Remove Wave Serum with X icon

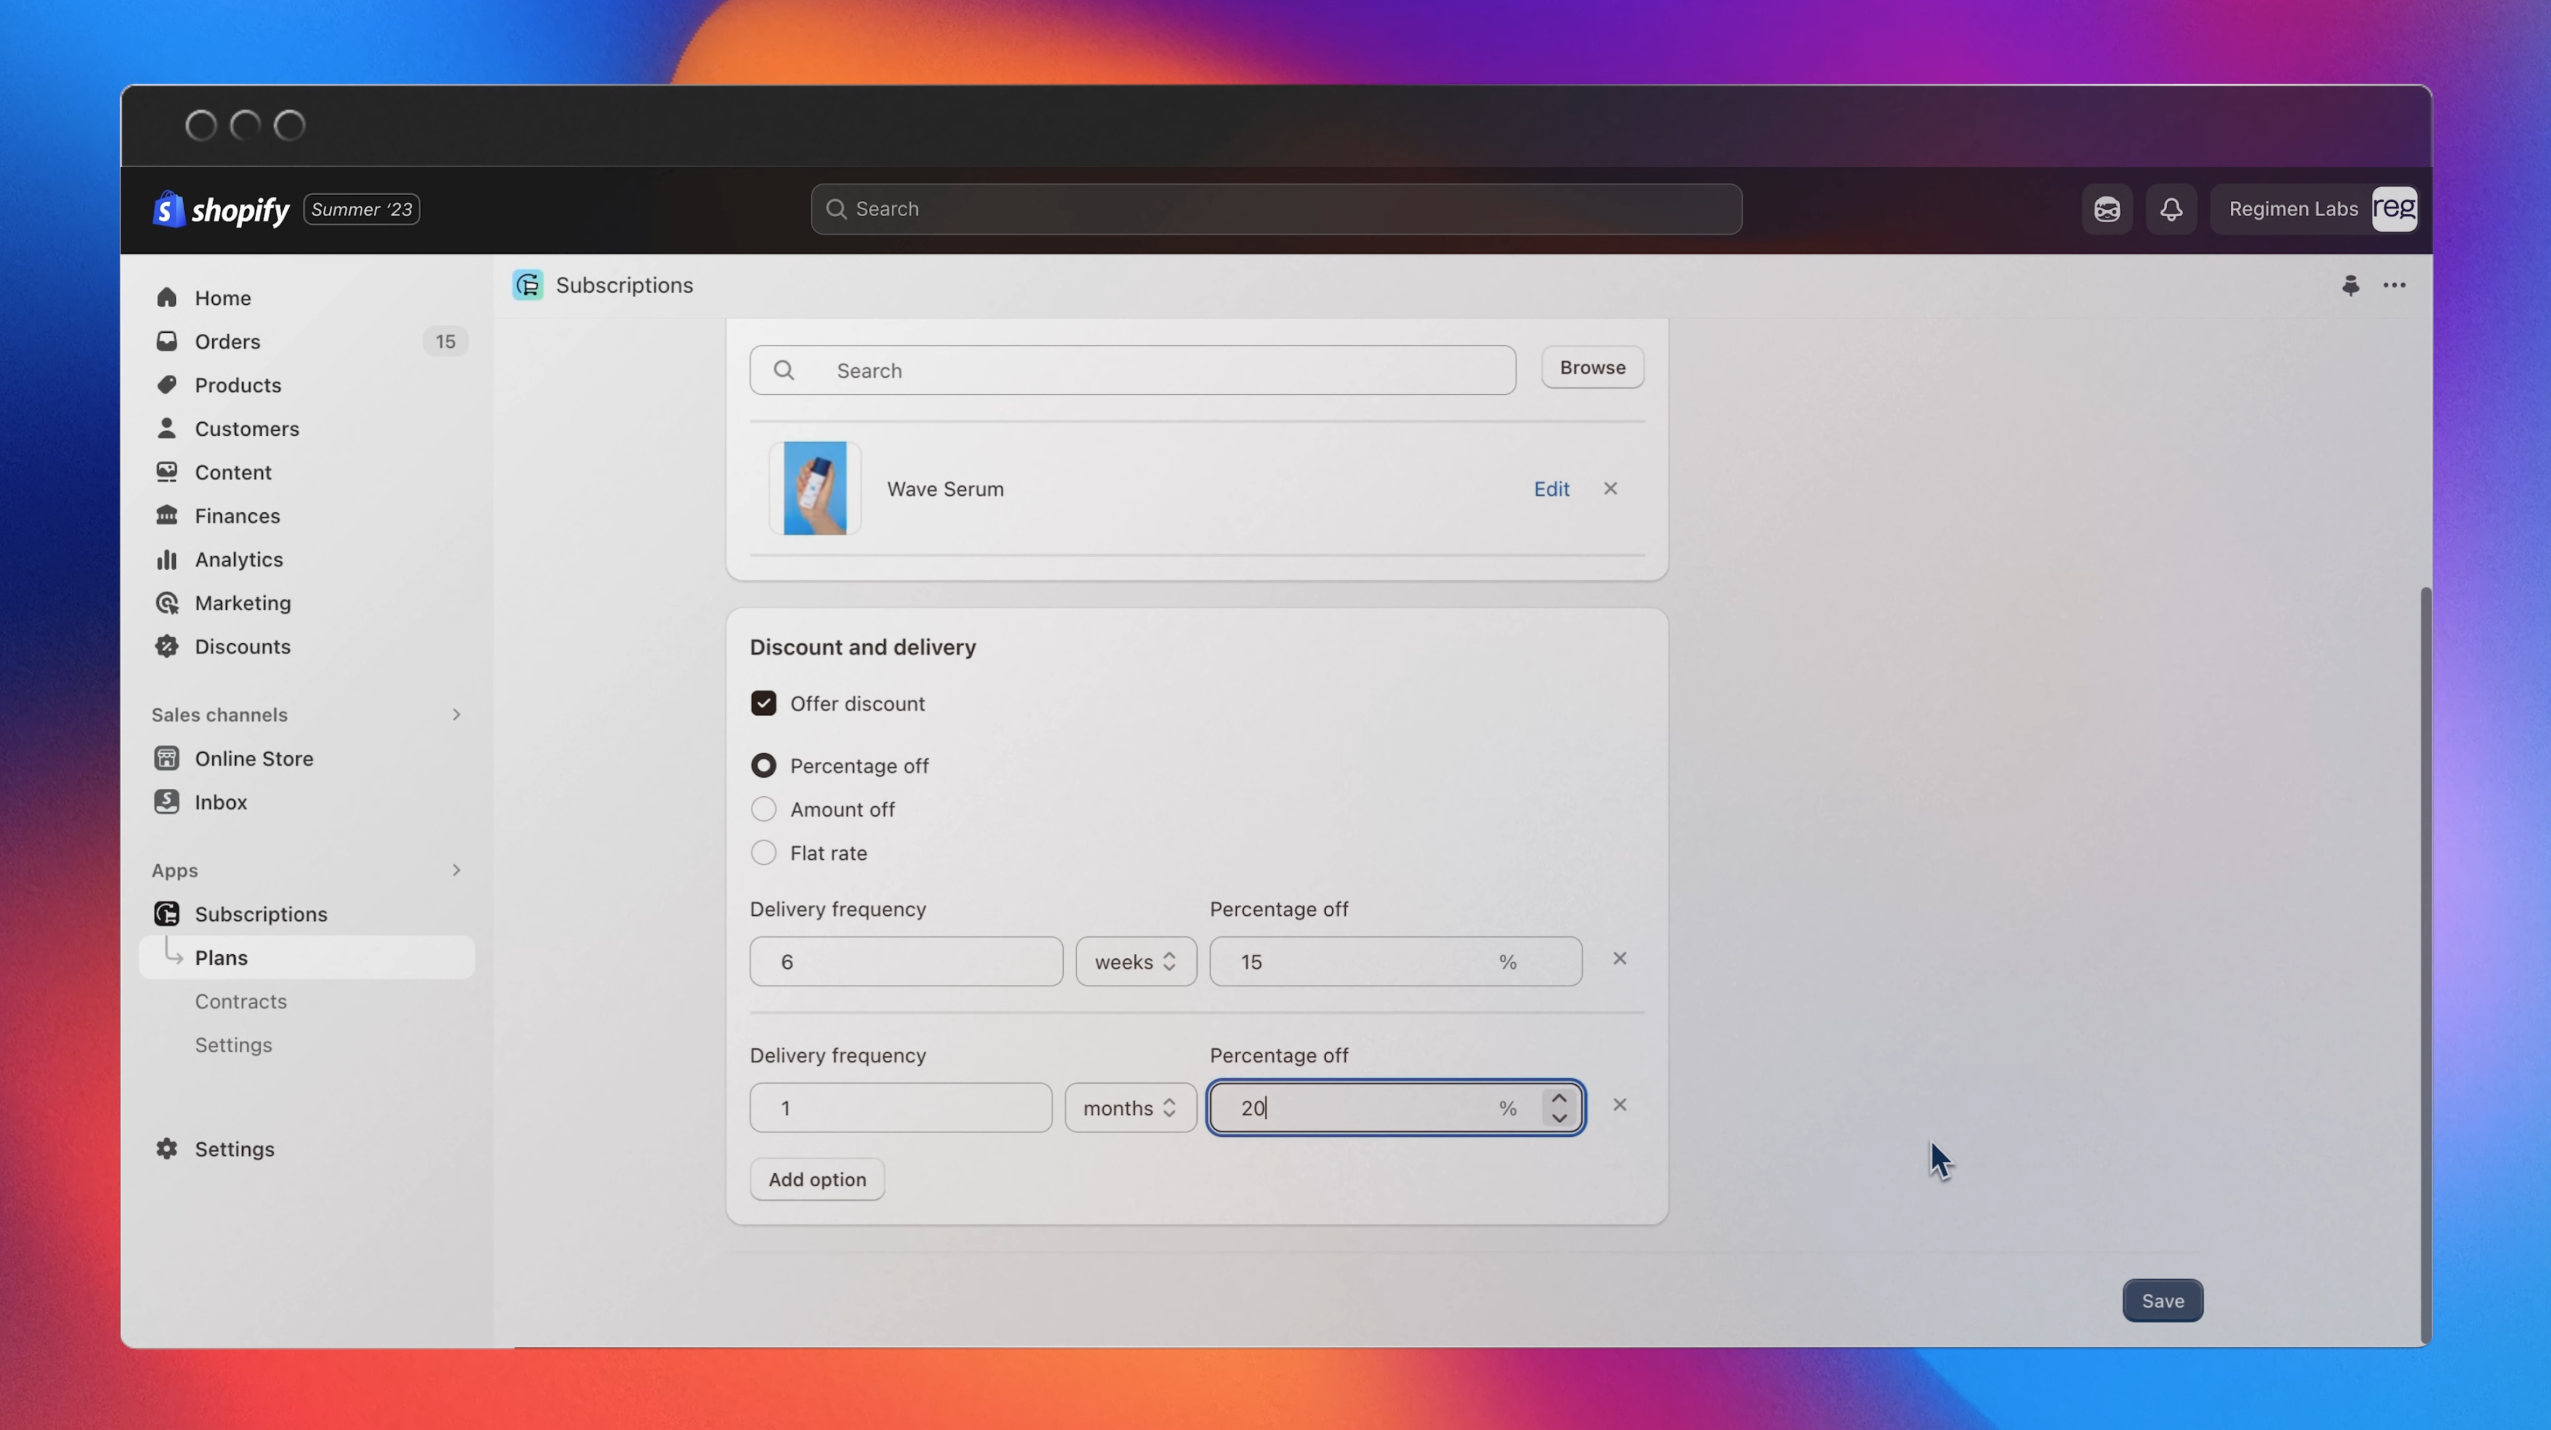coord(1610,489)
